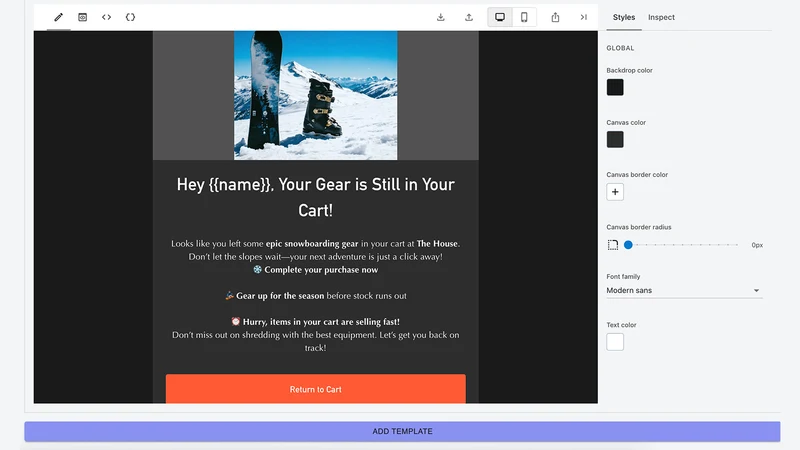Click the 'Gear up for the season' line
The height and width of the screenshot is (450, 800).
coord(316,296)
